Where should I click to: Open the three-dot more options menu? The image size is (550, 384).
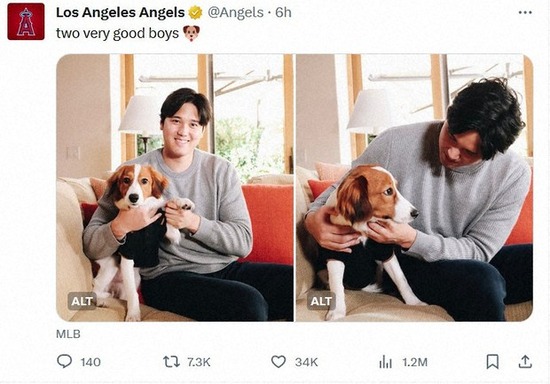525,13
